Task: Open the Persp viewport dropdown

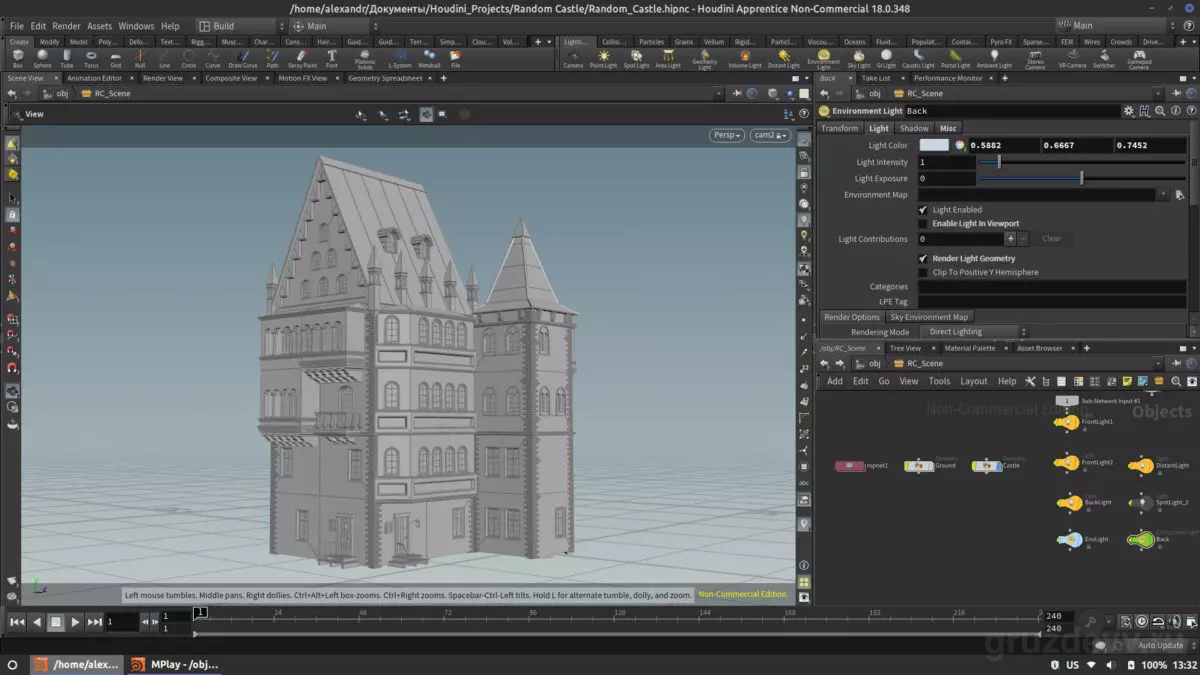Action: coord(727,135)
